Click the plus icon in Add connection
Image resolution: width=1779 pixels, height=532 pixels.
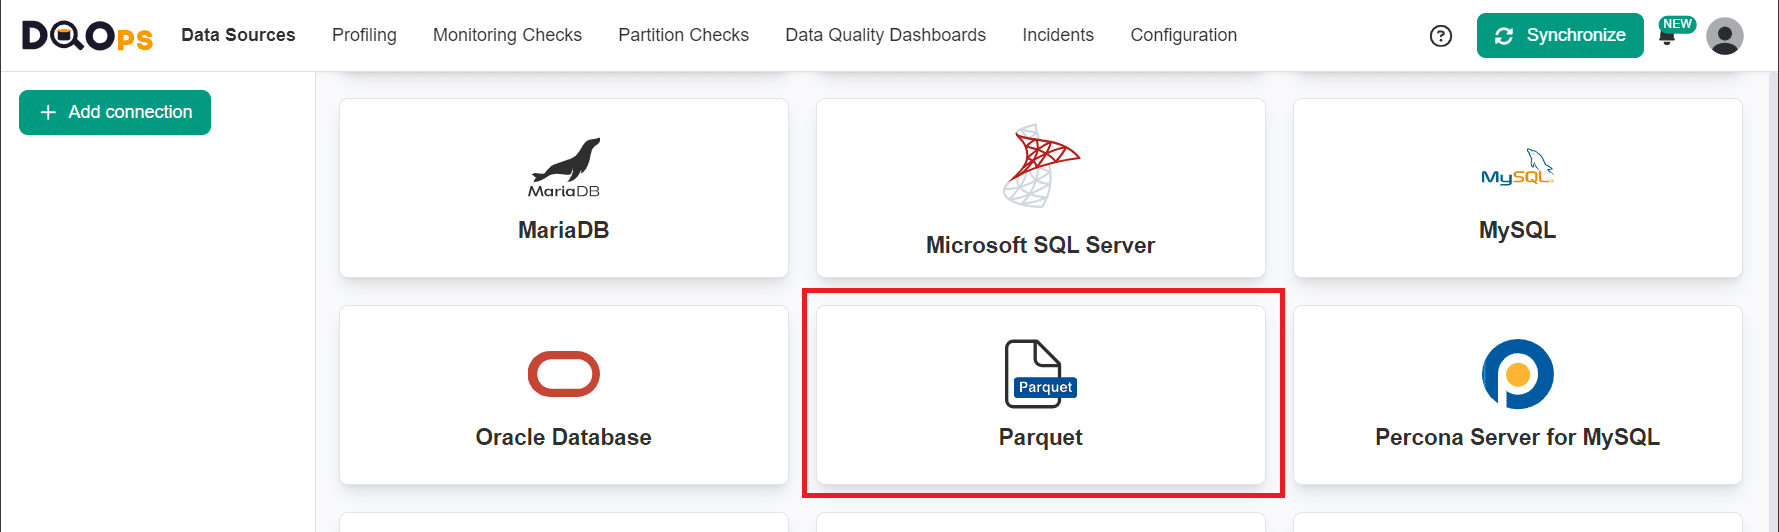coord(48,113)
